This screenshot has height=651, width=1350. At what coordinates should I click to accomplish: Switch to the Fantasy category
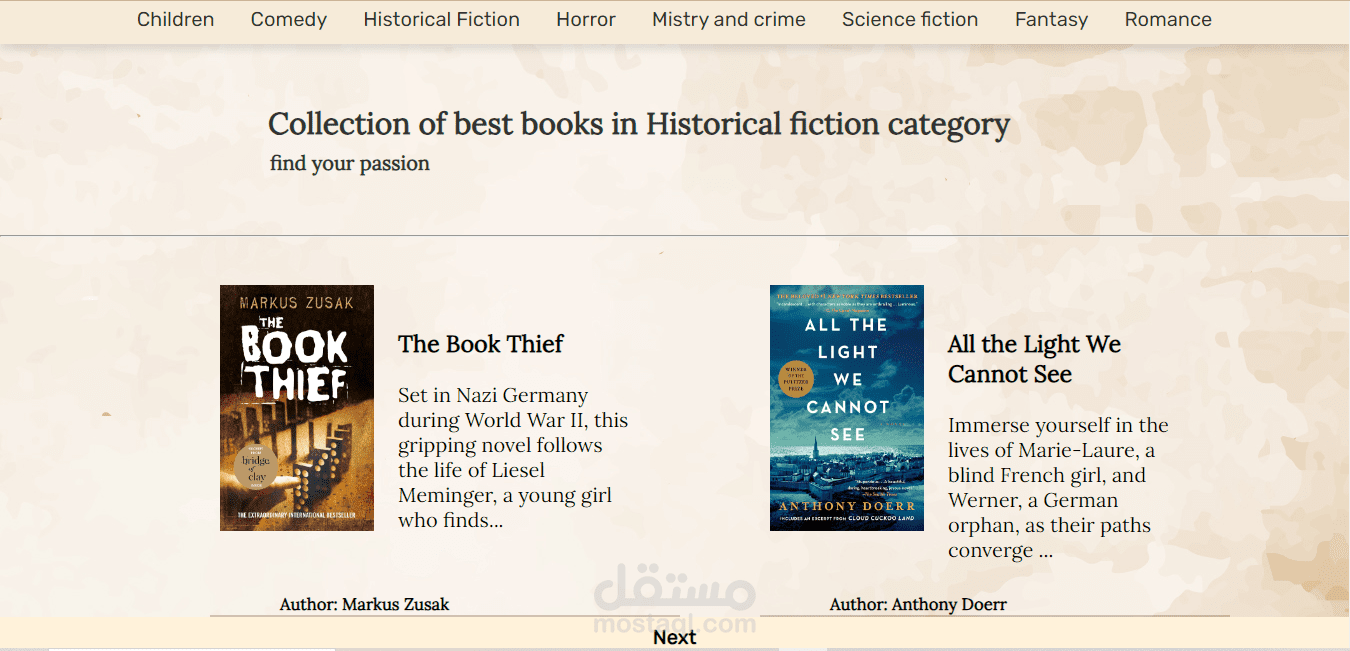(1051, 19)
